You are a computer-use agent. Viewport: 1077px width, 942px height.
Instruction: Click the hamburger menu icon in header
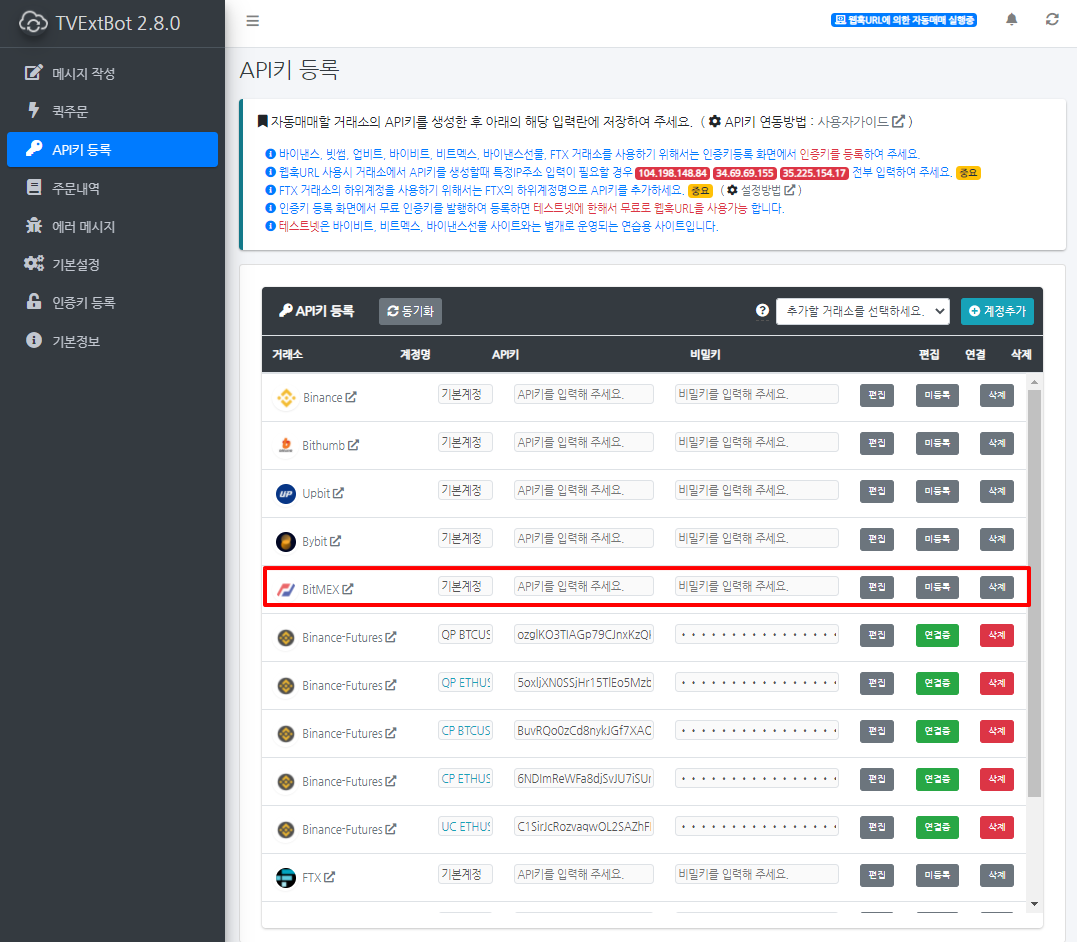coord(252,21)
